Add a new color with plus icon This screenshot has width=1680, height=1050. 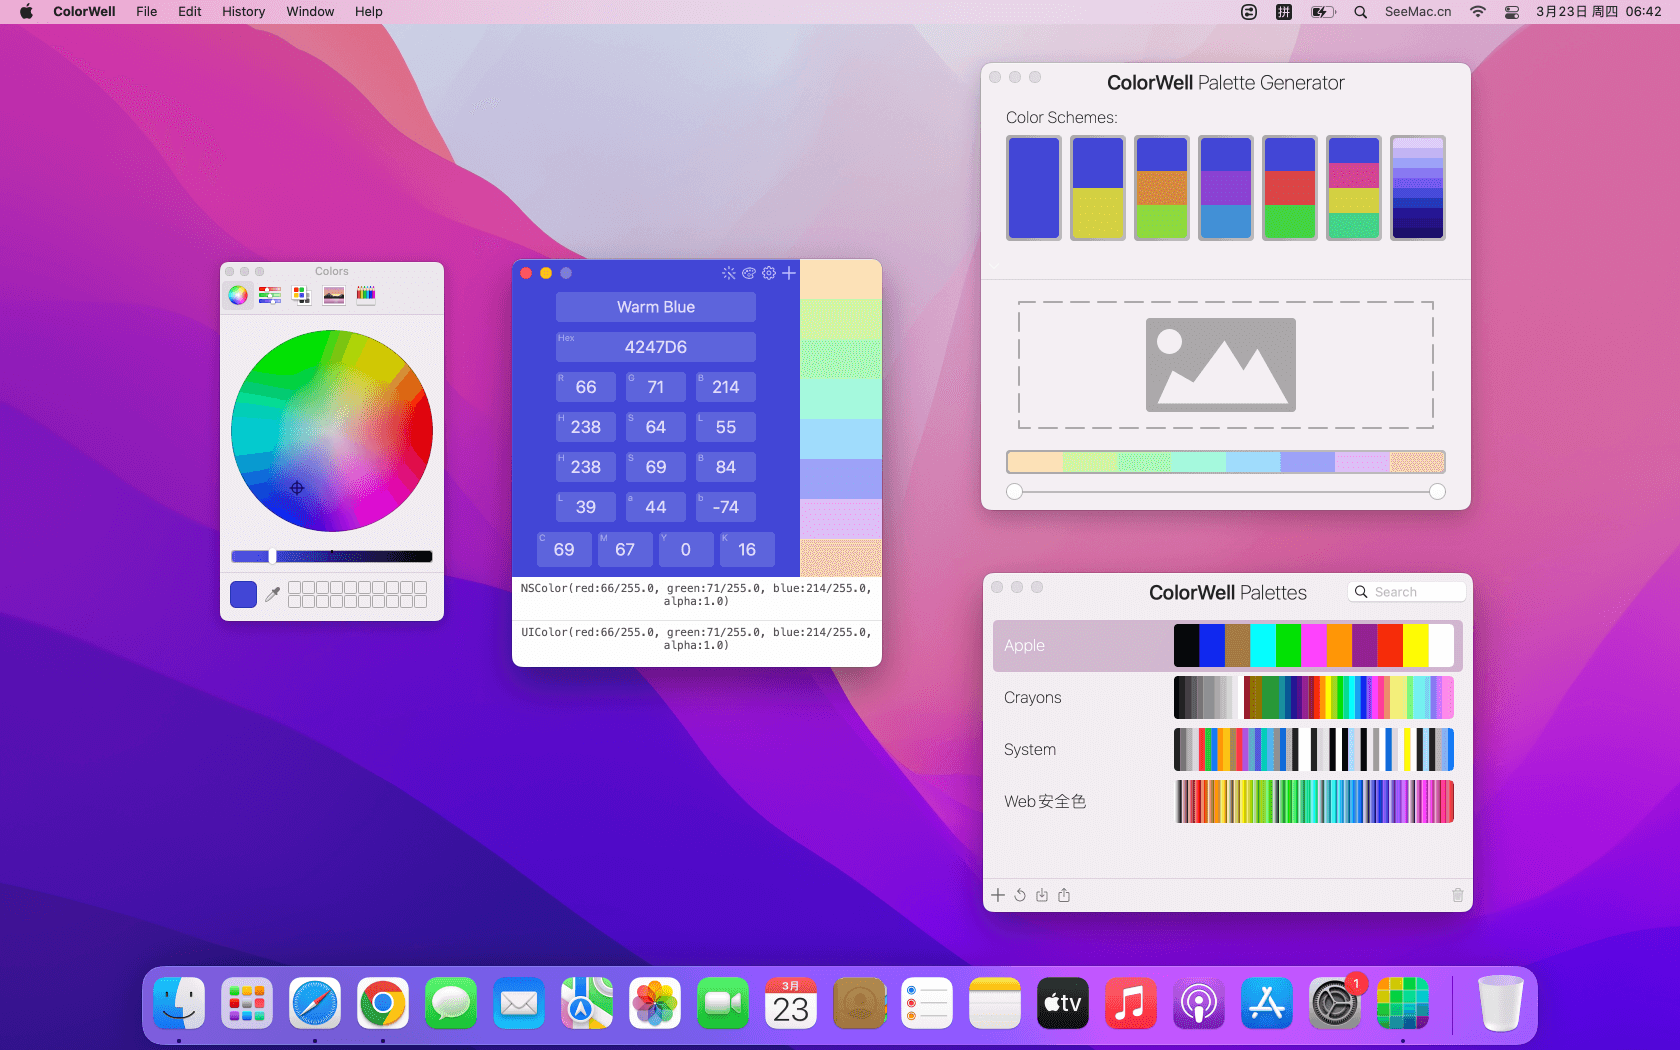point(789,273)
